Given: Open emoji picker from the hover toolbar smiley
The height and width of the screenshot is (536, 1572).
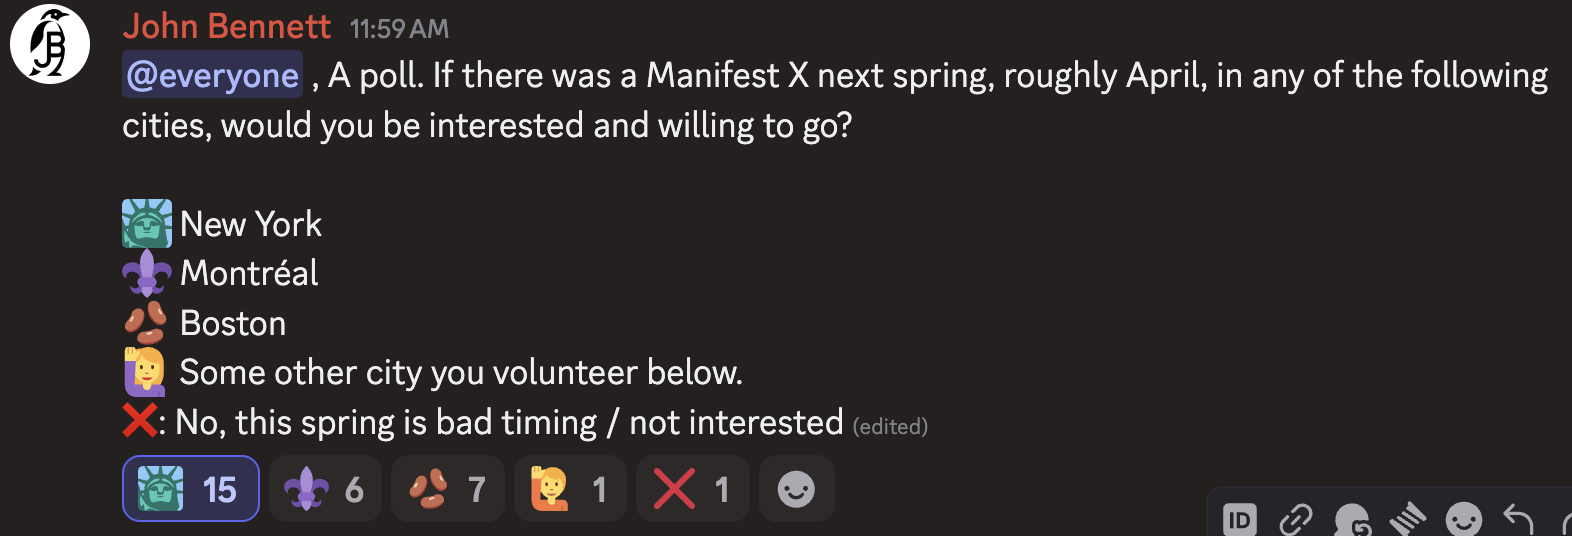Looking at the screenshot, I should pyautogui.click(x=1464, y=519).
